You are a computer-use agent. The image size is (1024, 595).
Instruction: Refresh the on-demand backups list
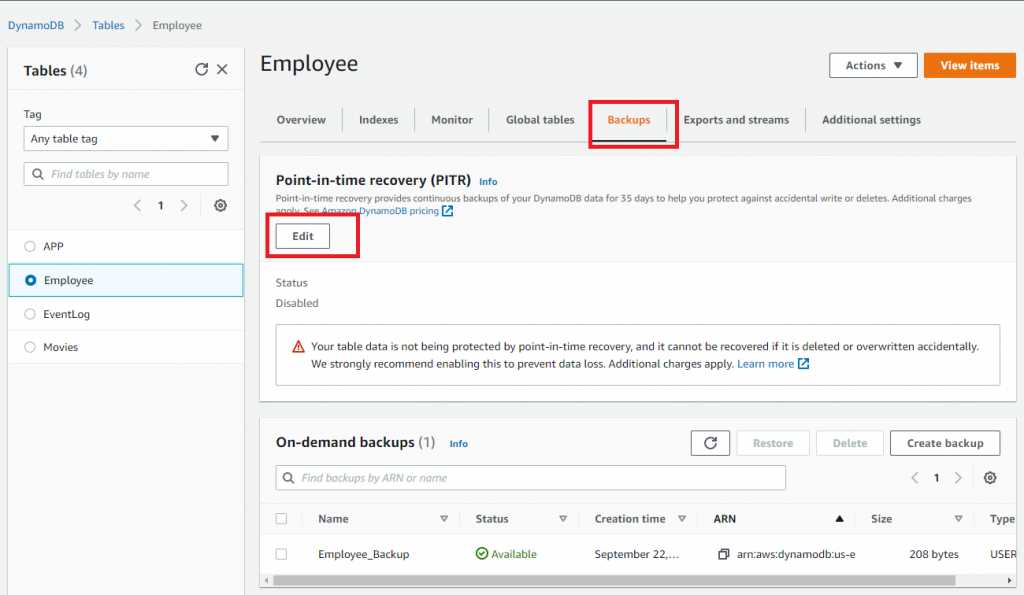(710, 443)
